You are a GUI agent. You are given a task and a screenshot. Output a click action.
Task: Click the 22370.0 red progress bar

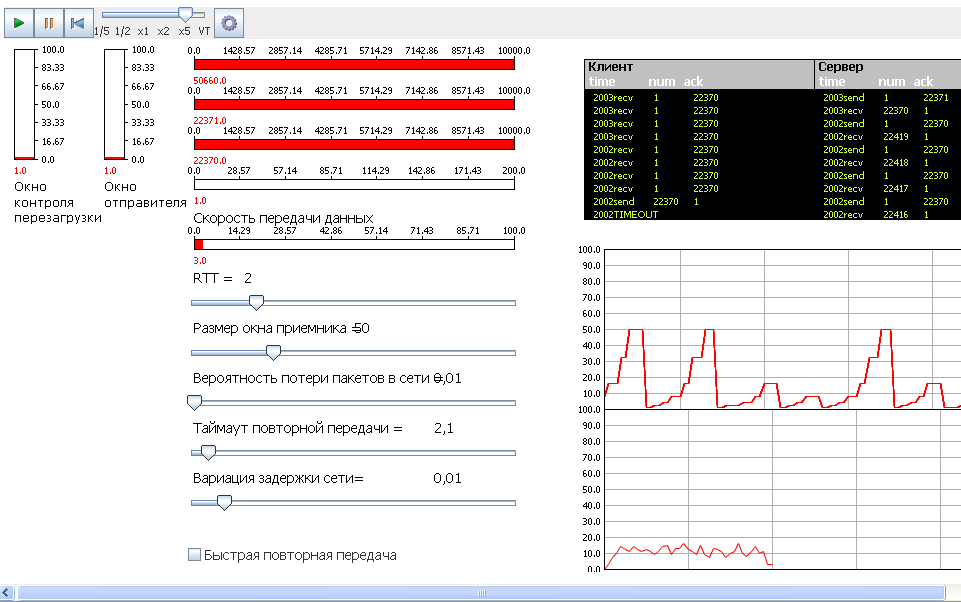(354, 144)
